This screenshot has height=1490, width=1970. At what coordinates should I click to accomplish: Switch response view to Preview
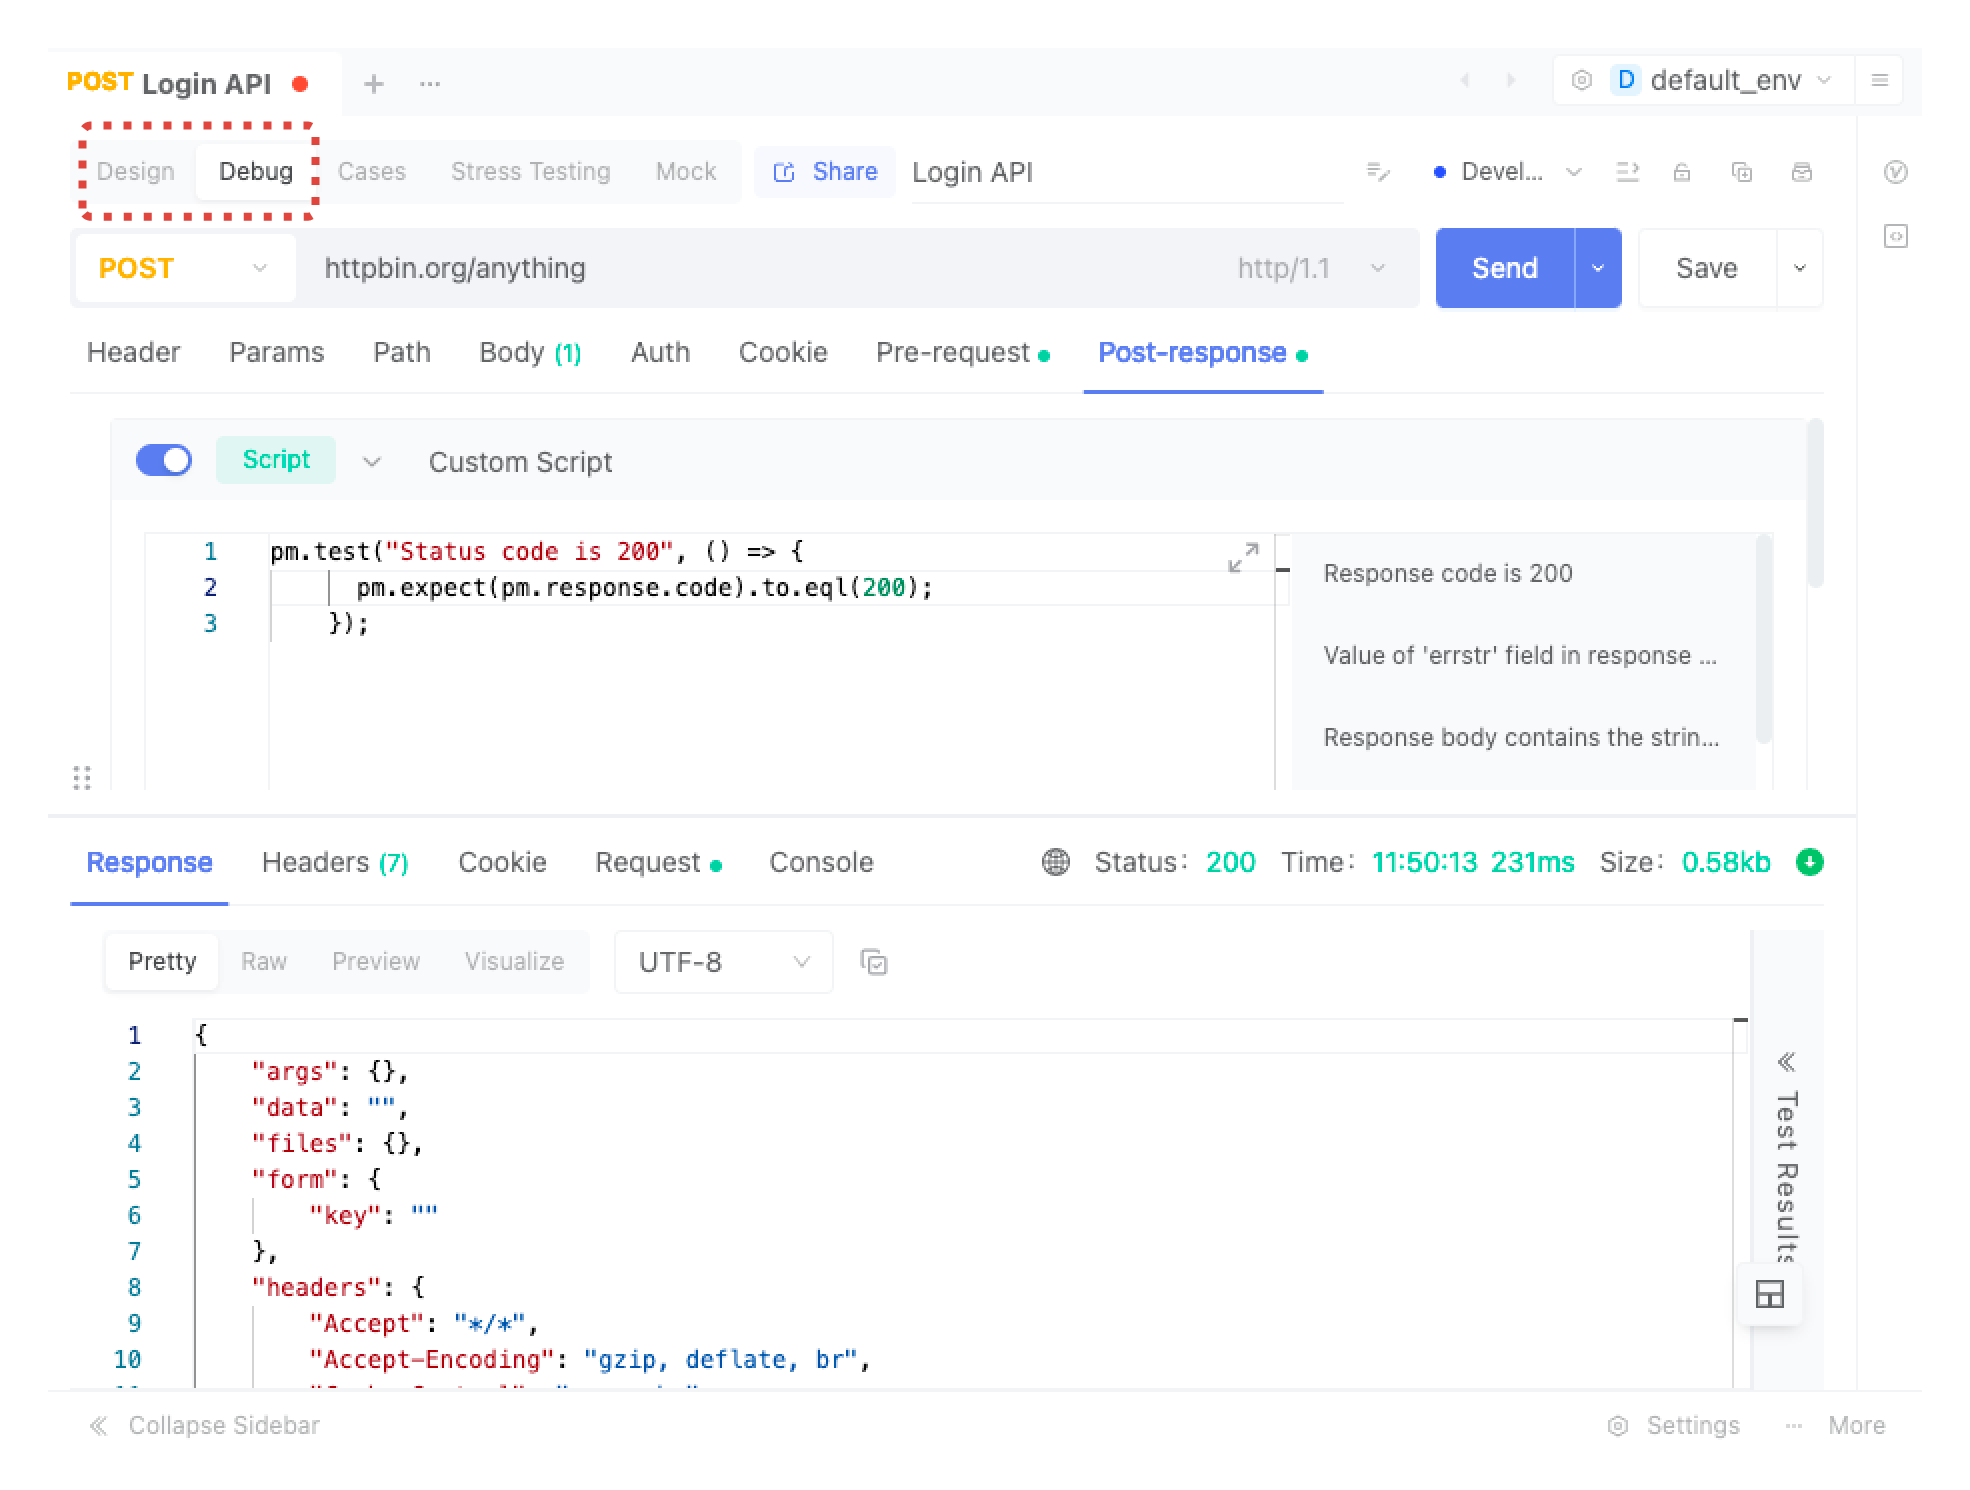click(x=376, y=961)
